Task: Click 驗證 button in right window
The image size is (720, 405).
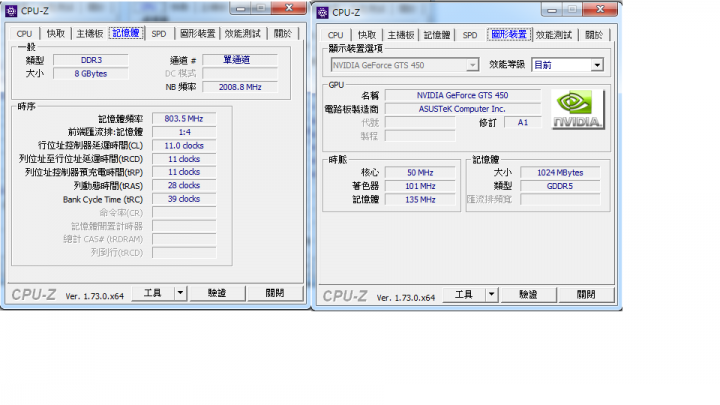Action: (528, 294)
